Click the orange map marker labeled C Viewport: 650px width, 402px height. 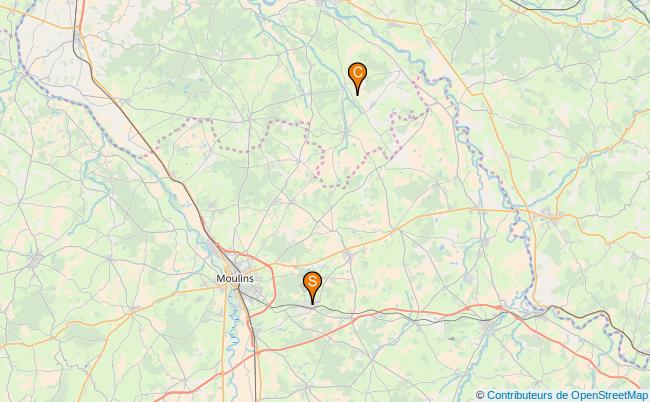point(357,77)
